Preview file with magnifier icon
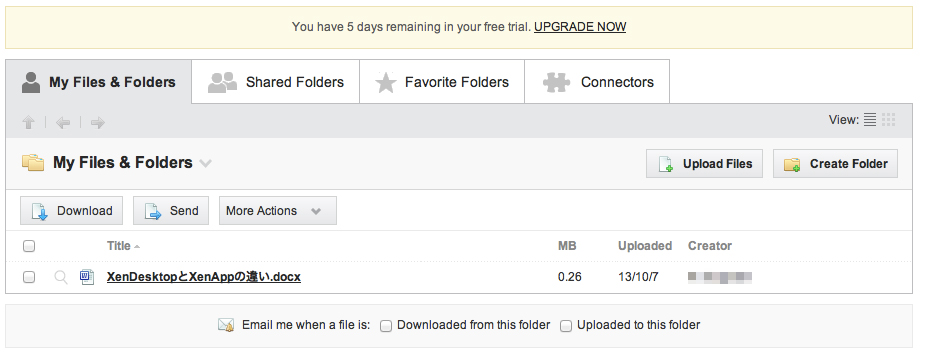The width and height of the screenshot is (926, 361). (60, 277)
